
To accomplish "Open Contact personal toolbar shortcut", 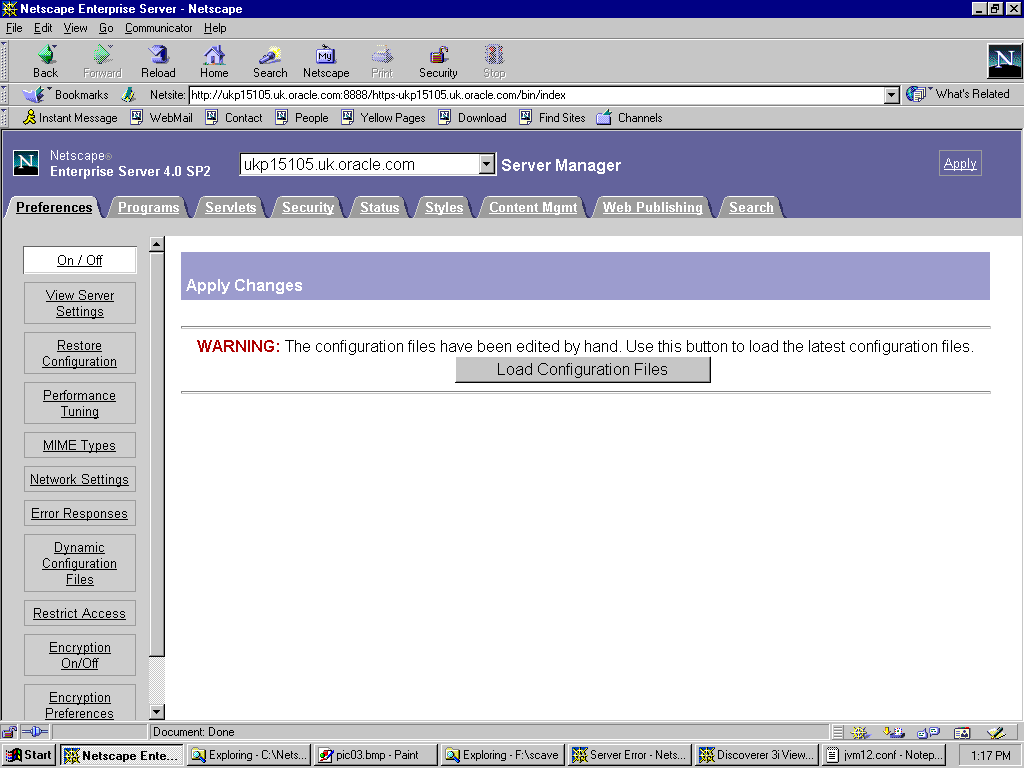I will pyautogui.click(x=234, y=118).
